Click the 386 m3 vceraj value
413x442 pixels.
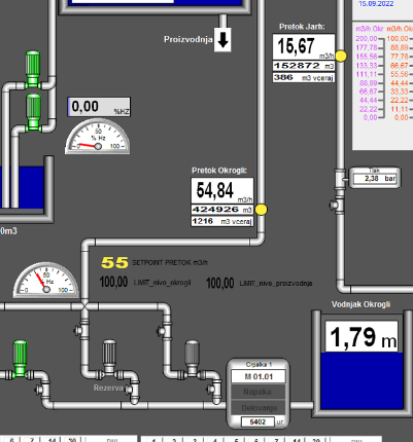click(x=304, y=77)
